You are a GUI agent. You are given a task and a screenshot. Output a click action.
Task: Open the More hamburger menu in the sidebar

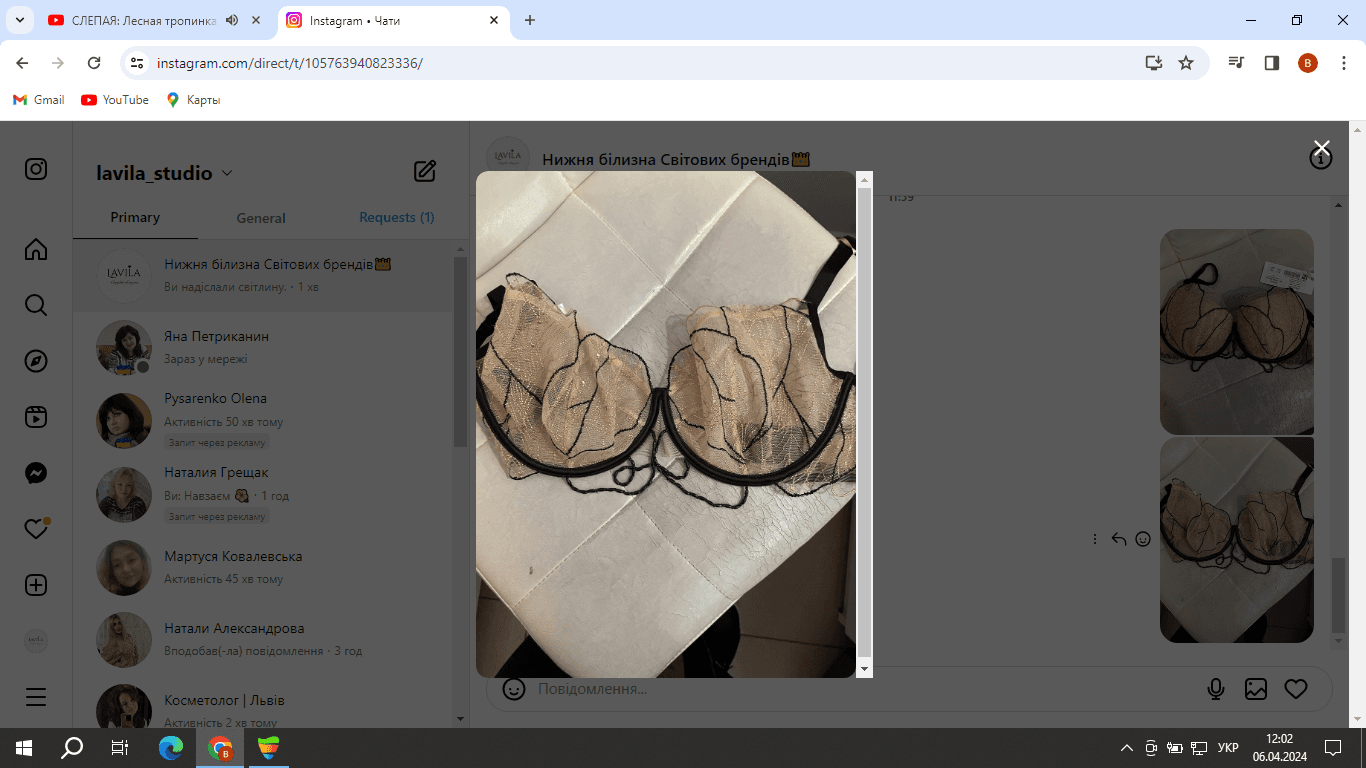pyautogui.click(x=36, y=697)
